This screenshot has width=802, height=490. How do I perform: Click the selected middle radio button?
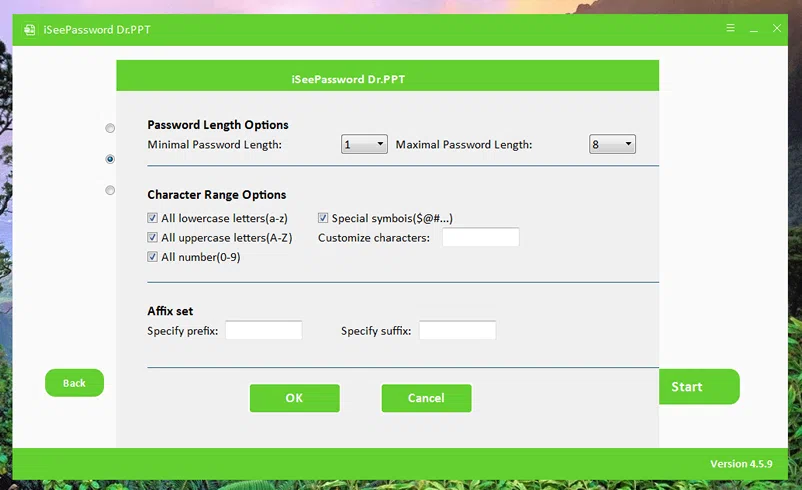[110, 159]
